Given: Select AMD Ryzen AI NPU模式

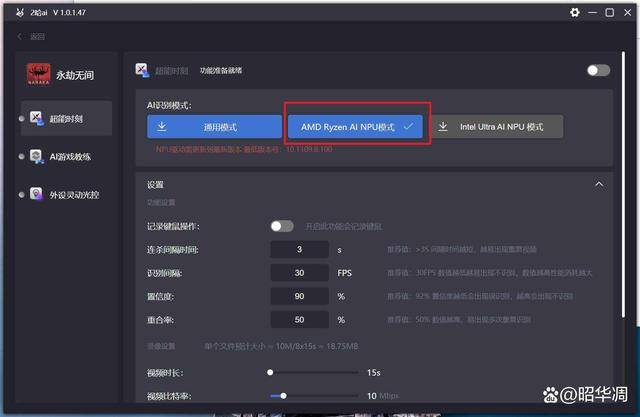Looking at the screenshot, I should pos(355,126).
